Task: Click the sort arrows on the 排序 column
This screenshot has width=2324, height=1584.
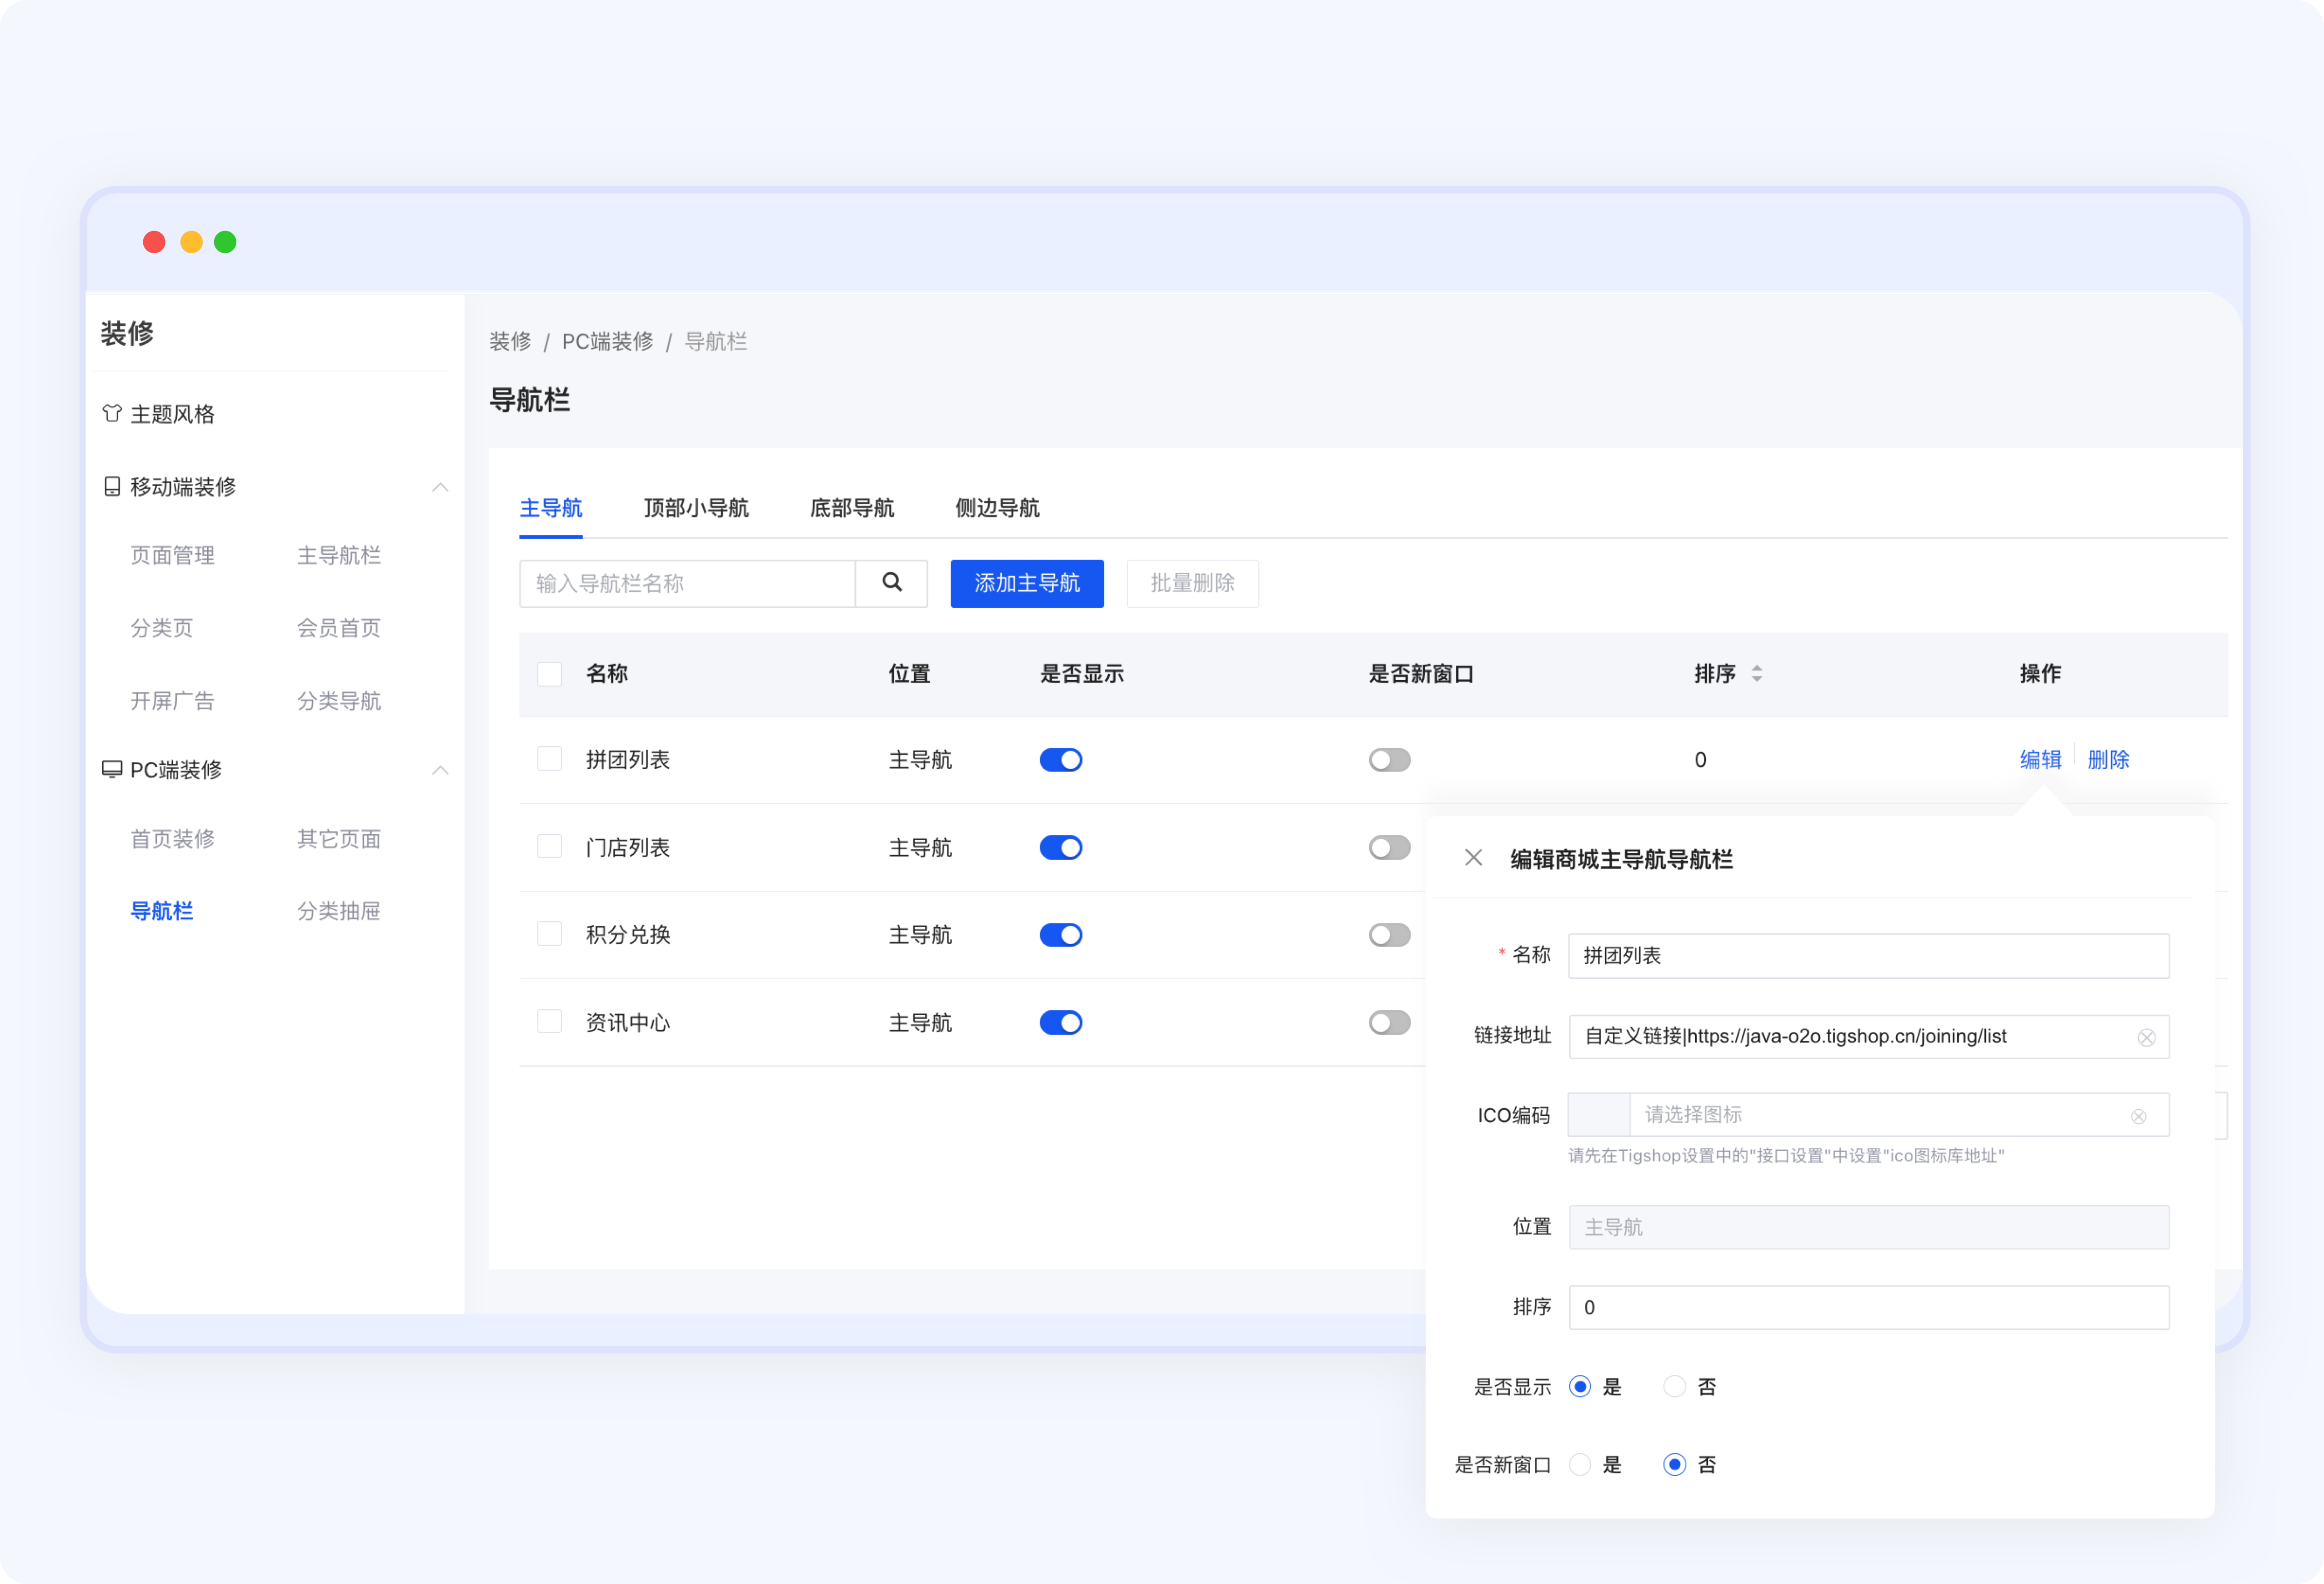Action: [x=1757, y=673]
